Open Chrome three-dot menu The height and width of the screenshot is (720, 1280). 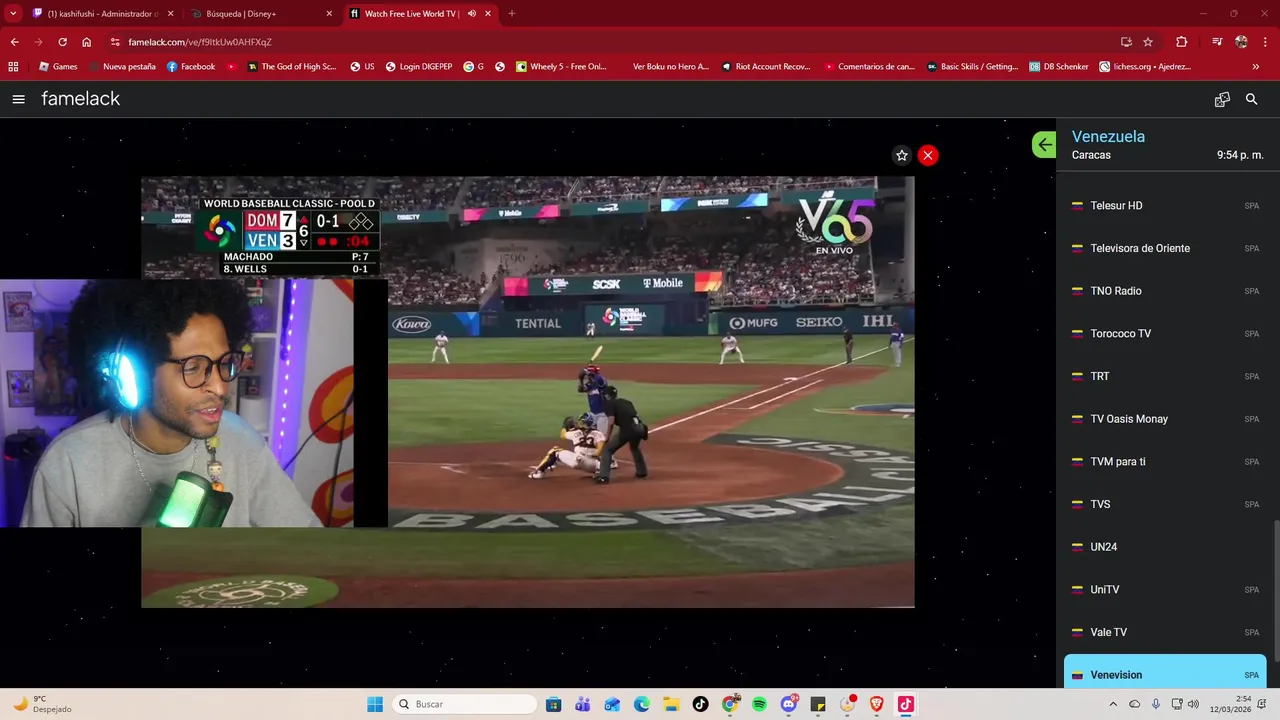[1265, 42]
